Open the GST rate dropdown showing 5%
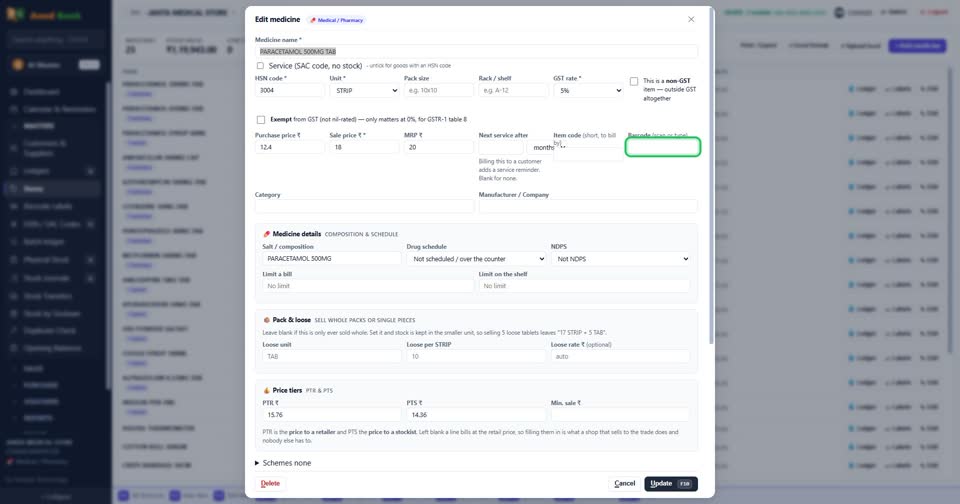This screenshot has width=960, height=504. coord(588,90)
